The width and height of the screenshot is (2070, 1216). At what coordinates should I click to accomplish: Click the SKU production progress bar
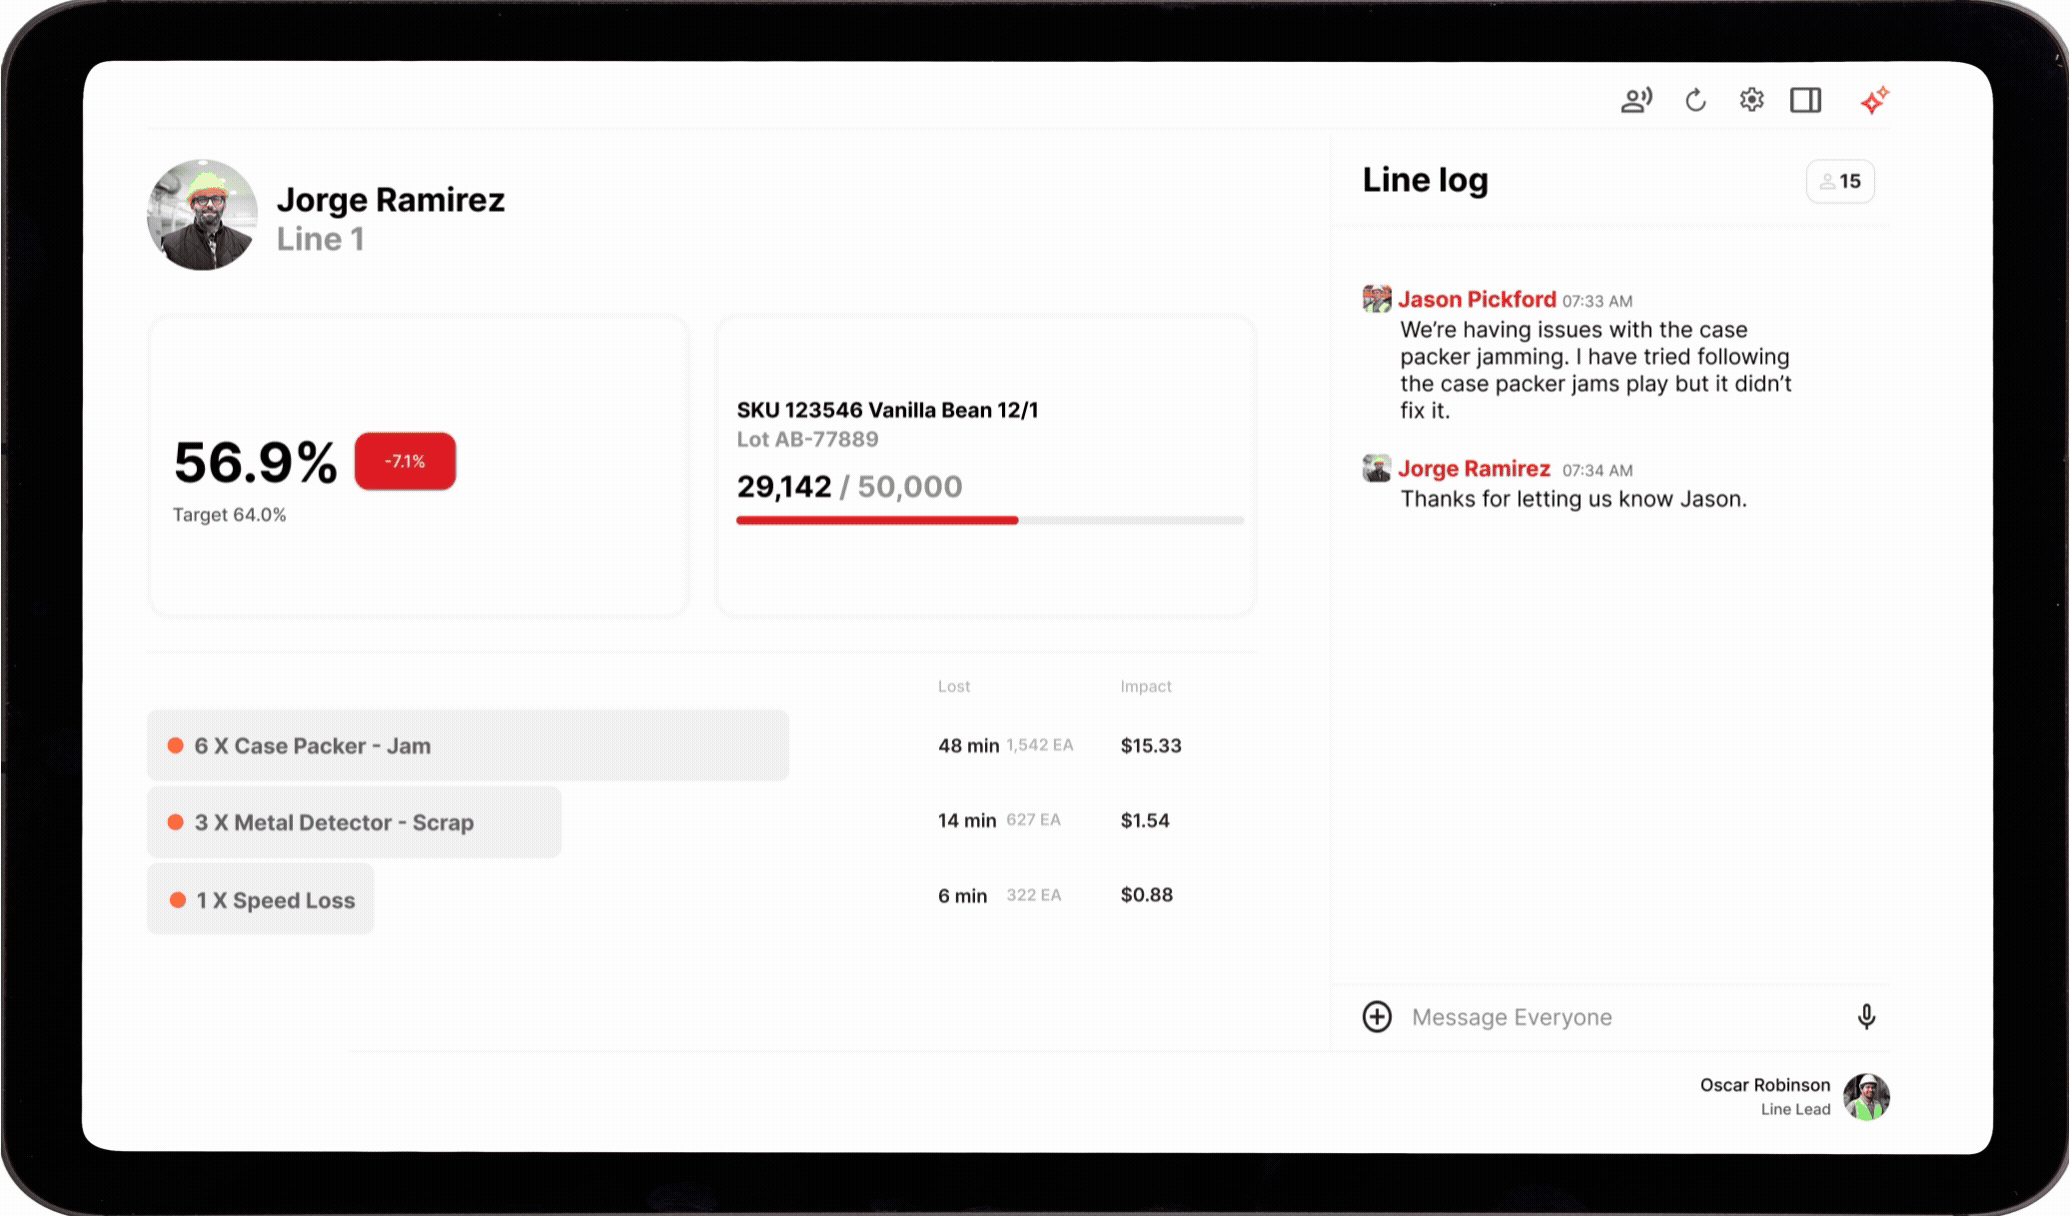[x=989, y=520]
